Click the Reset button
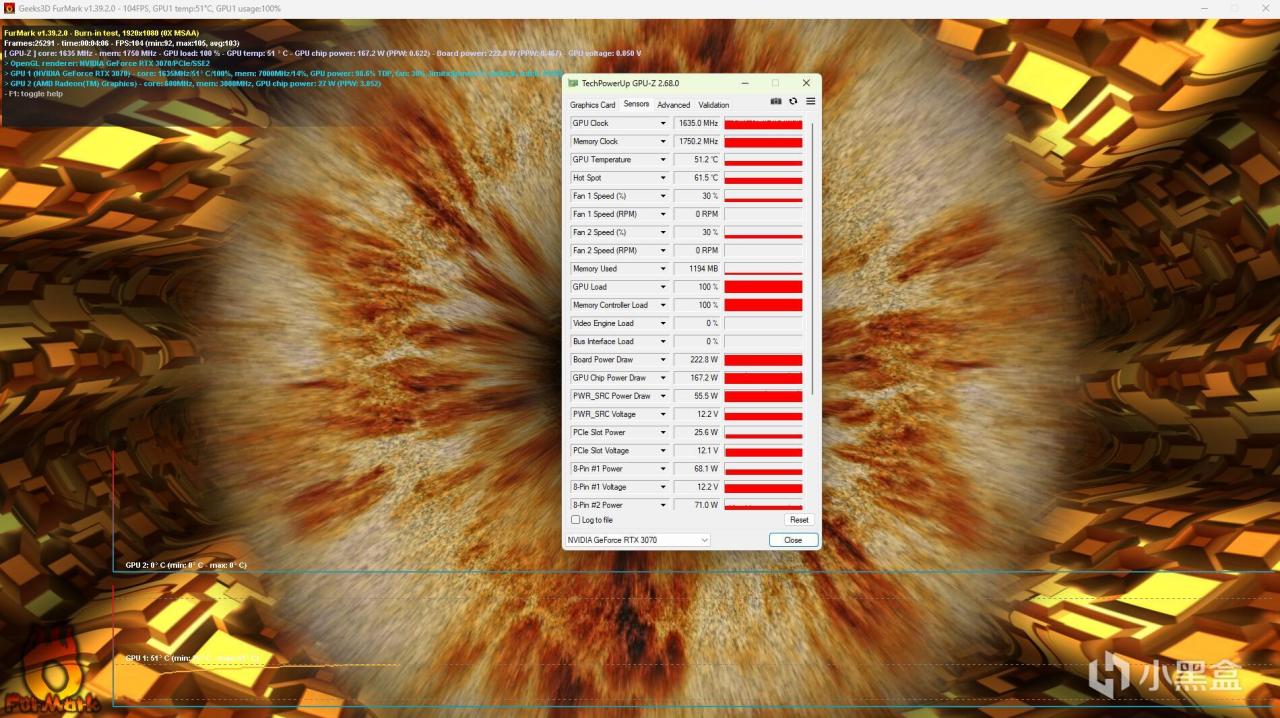Image resolution: width=1280 pixels, height=718 pixels. 799,520
